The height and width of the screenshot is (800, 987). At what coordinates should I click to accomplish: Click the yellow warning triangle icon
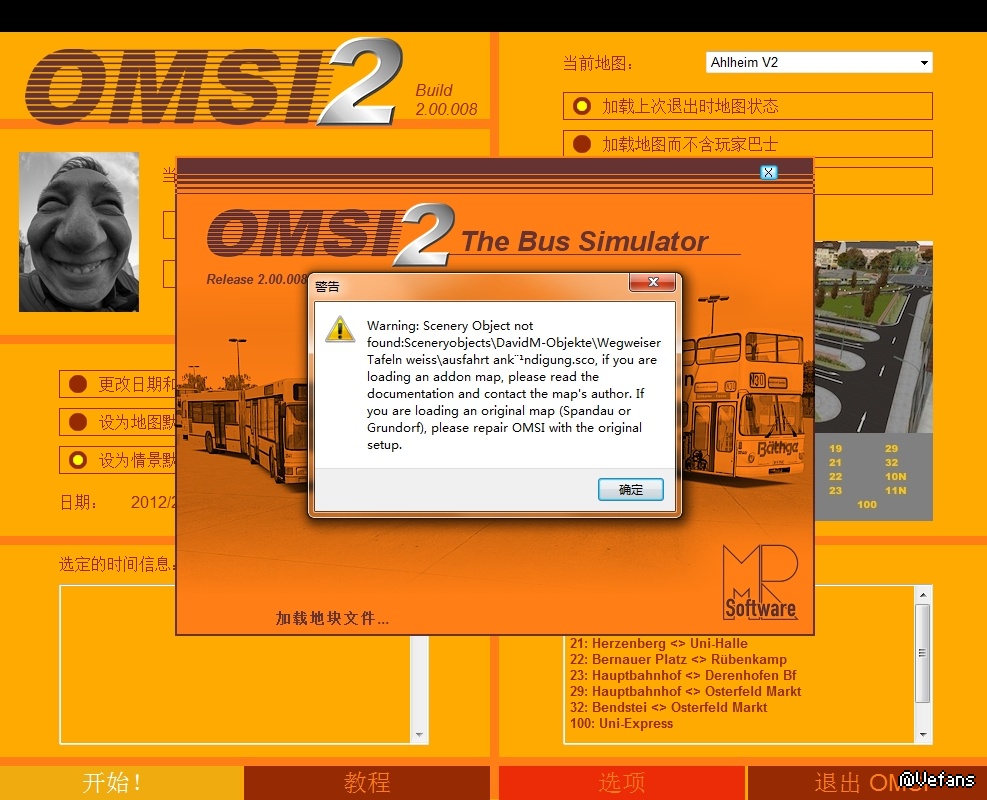(340, 329)
